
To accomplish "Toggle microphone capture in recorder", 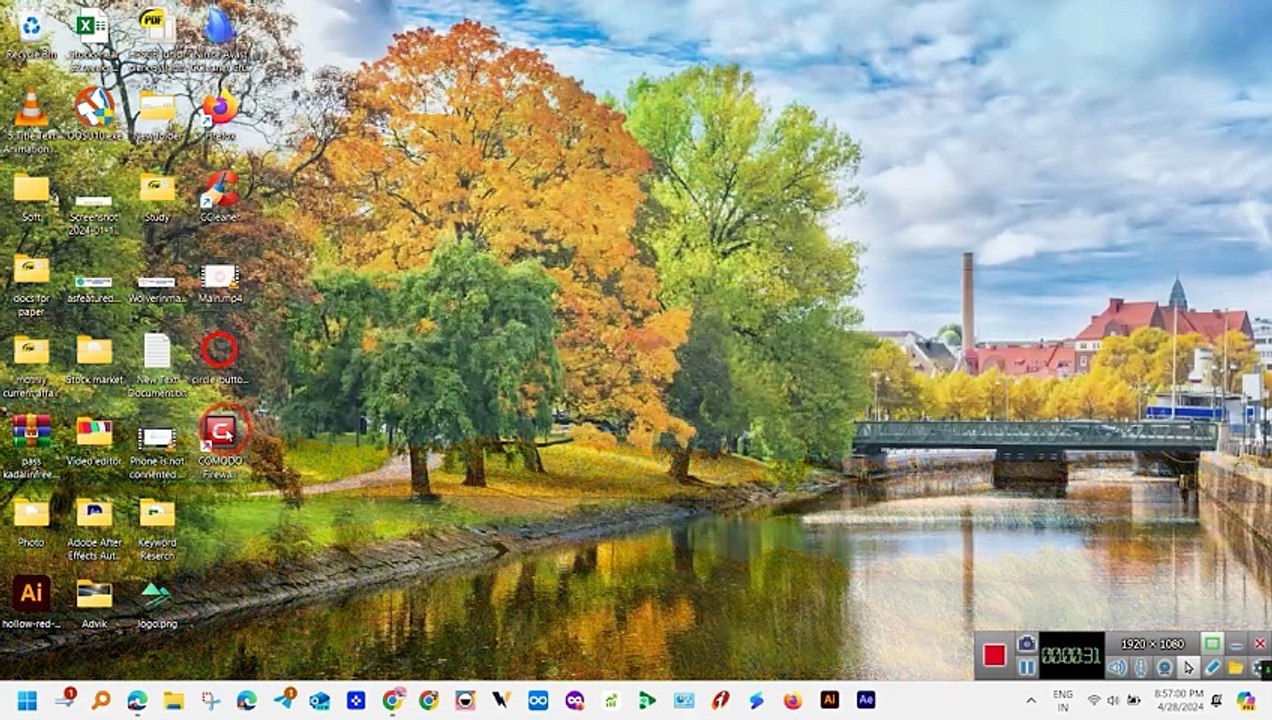I will click(x=1141, y=667).
